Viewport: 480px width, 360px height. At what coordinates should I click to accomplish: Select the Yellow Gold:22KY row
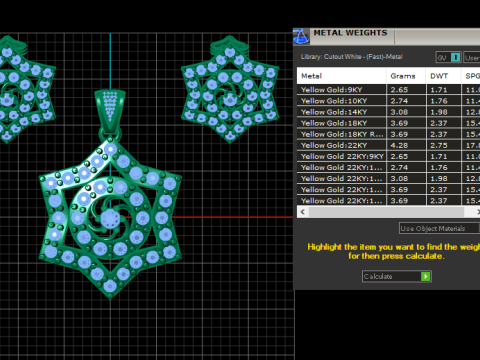click(x=388, y=145)
